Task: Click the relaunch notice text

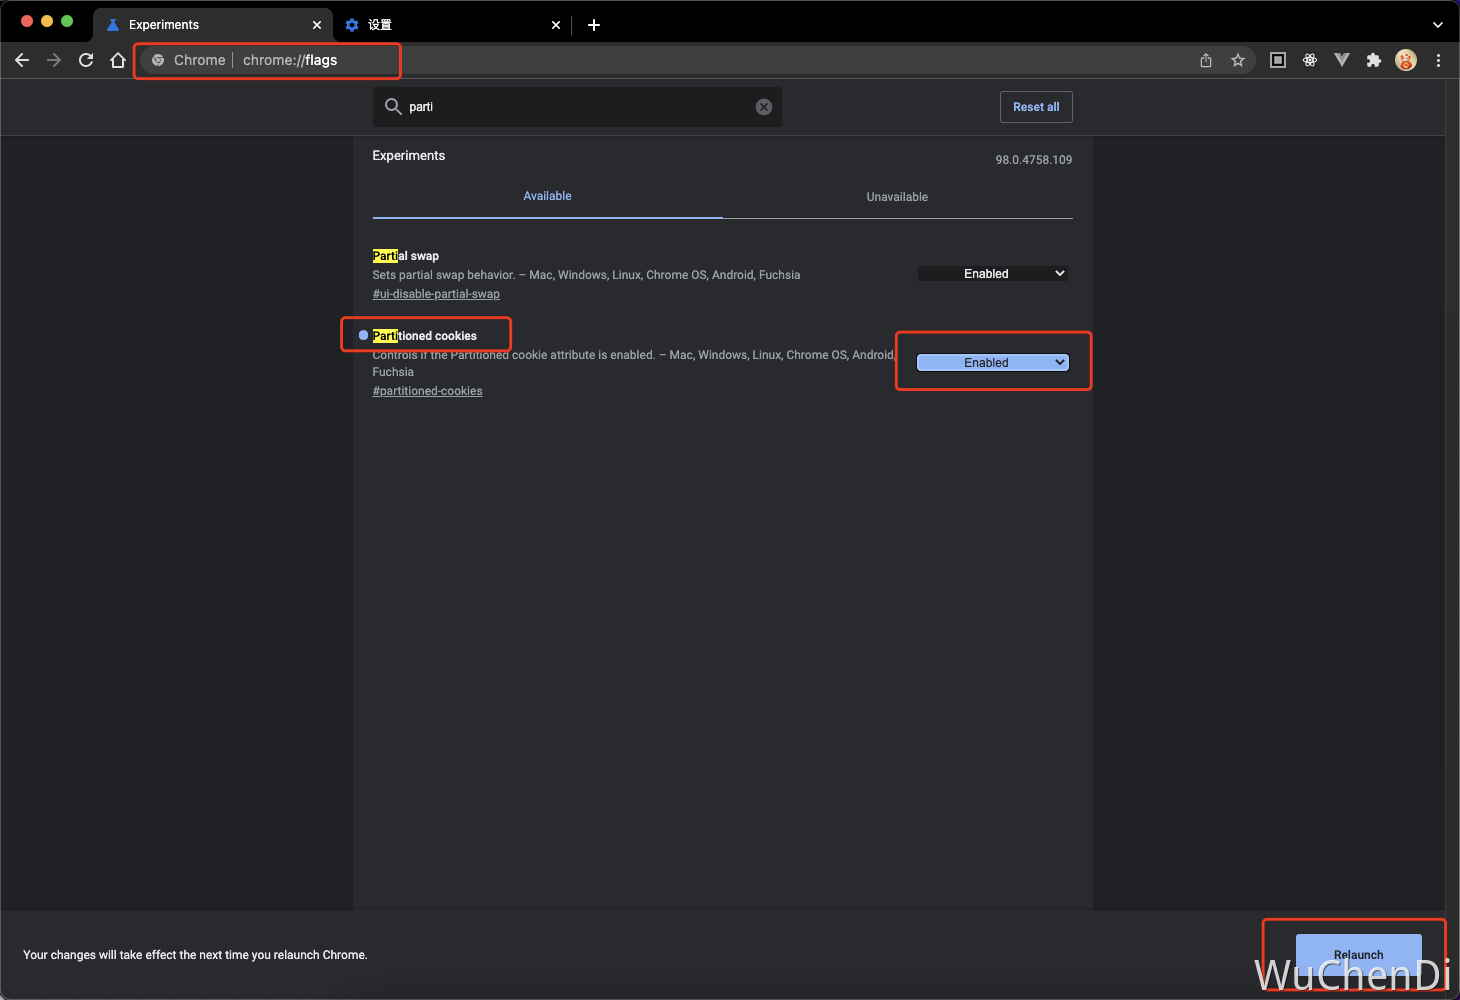Action: (195, 955)
